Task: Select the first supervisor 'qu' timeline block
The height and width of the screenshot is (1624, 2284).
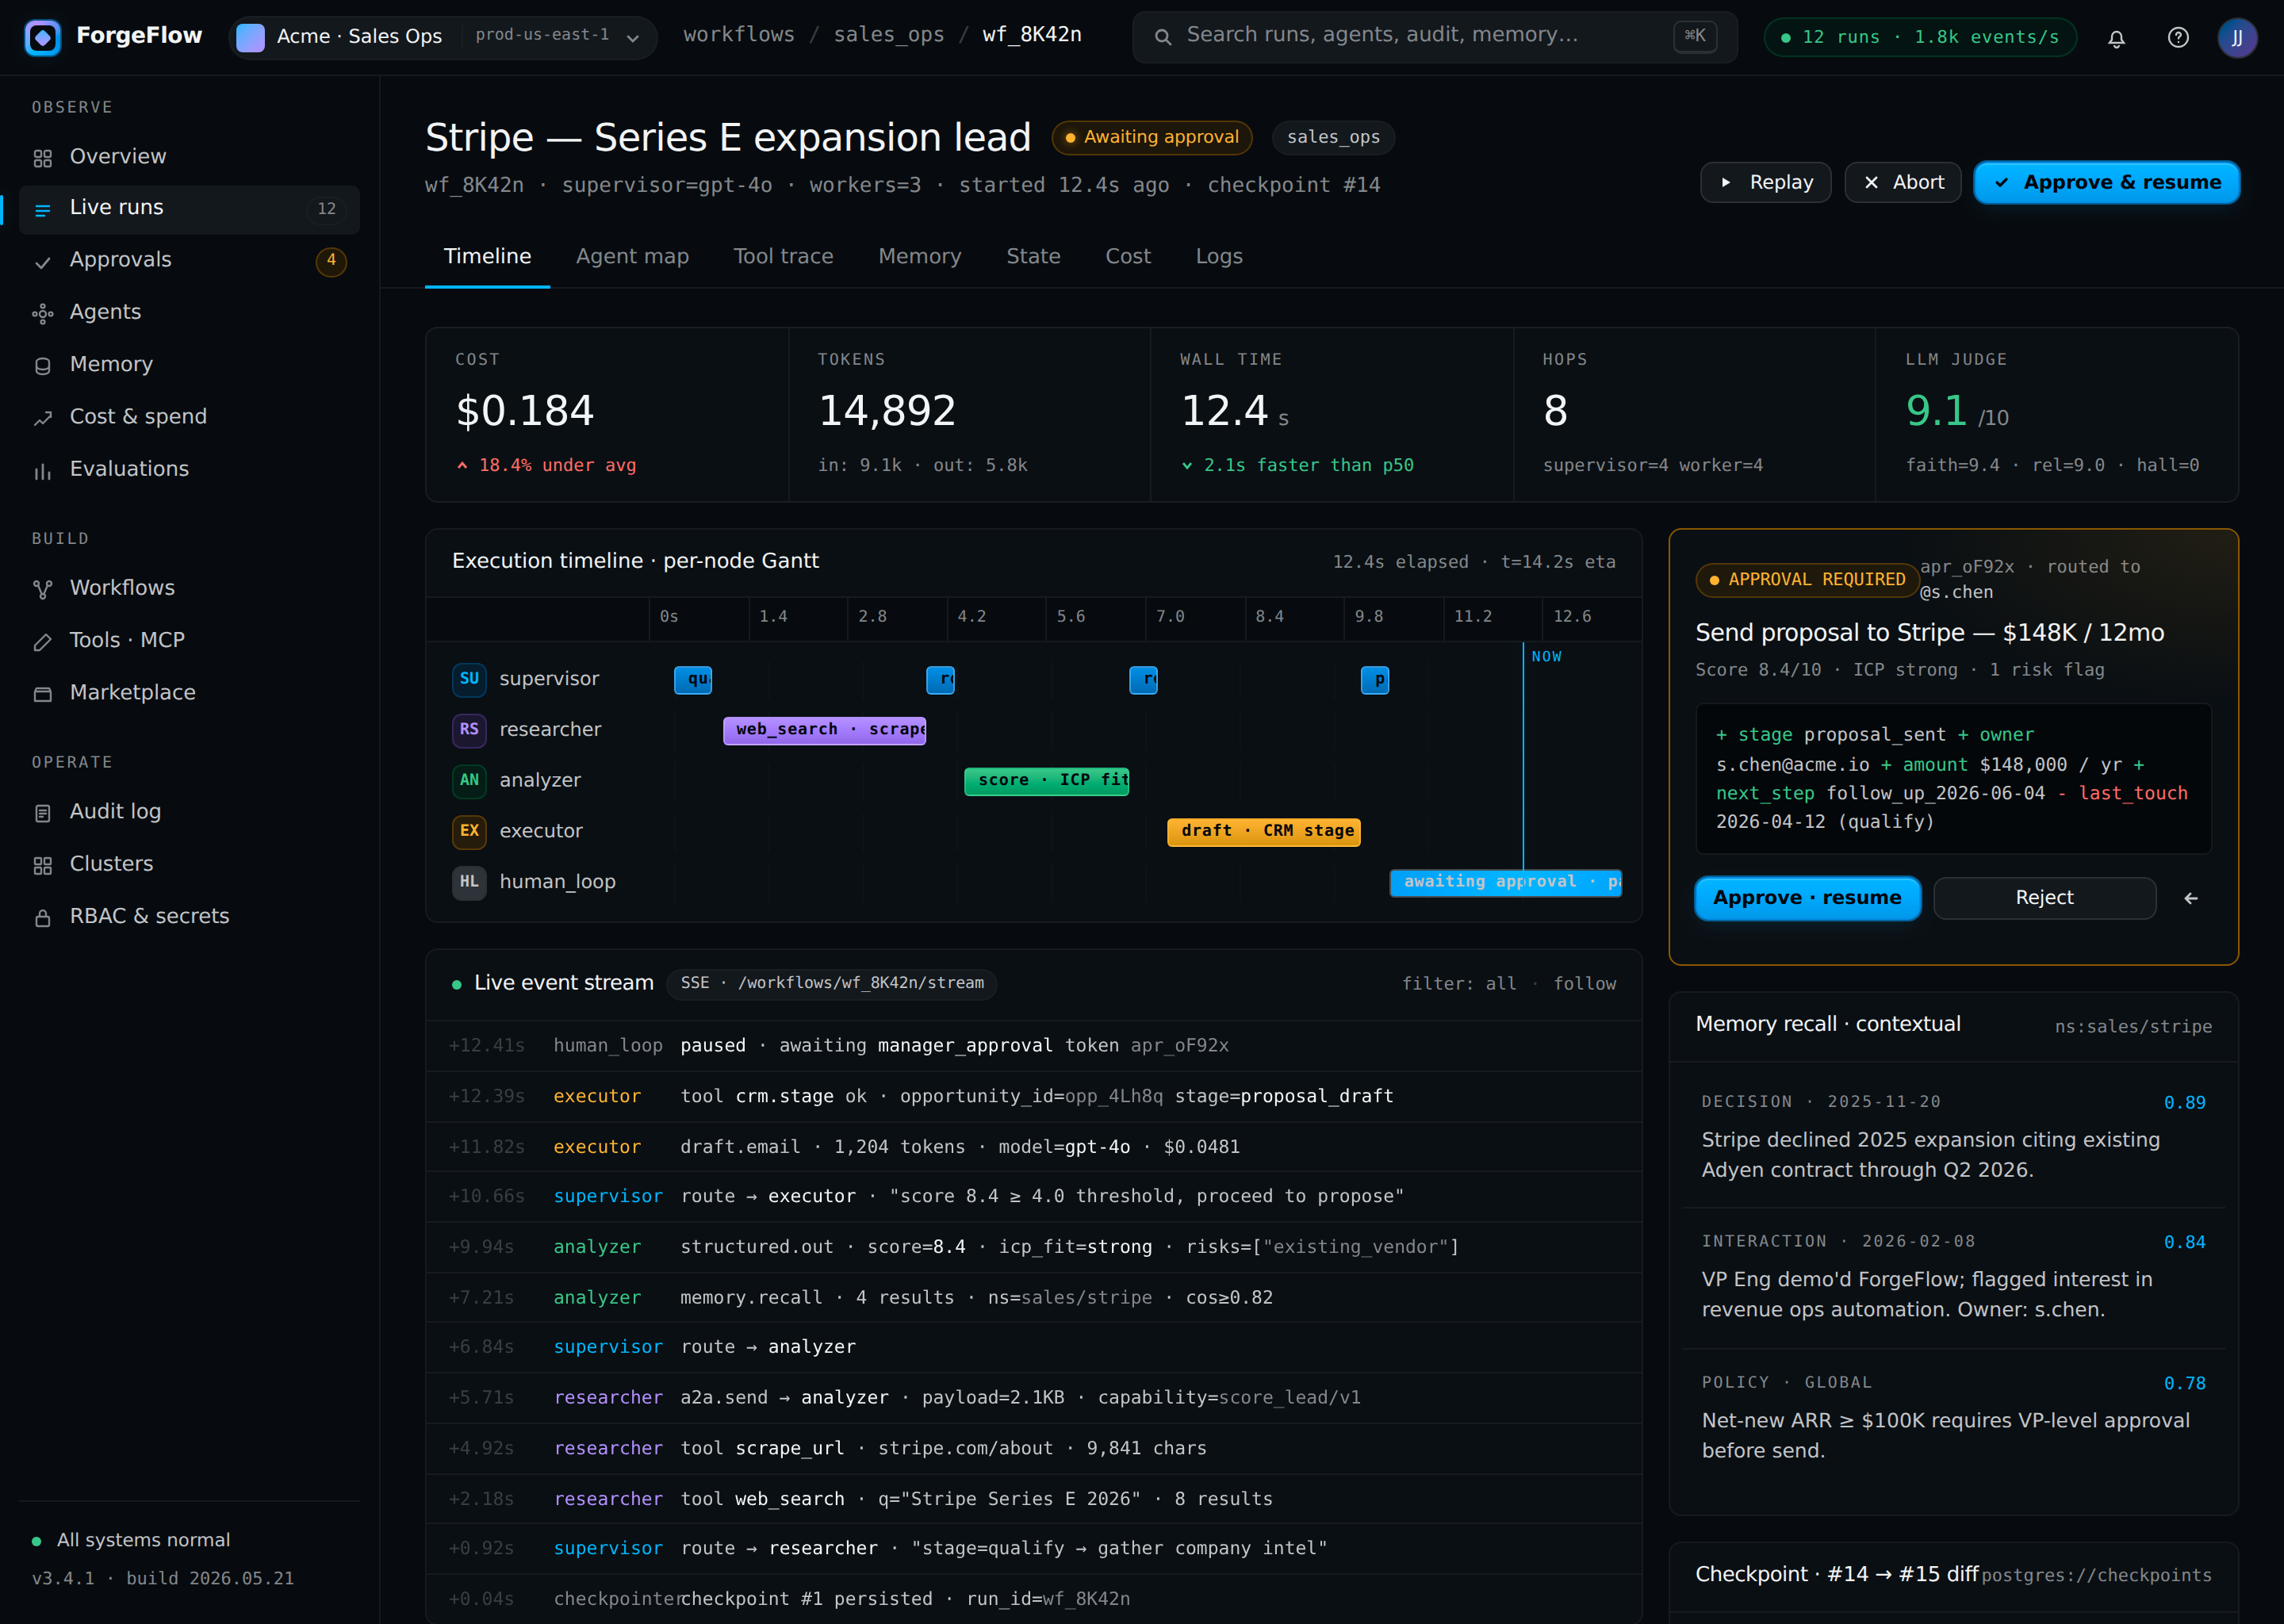Action: click(693, 680)
